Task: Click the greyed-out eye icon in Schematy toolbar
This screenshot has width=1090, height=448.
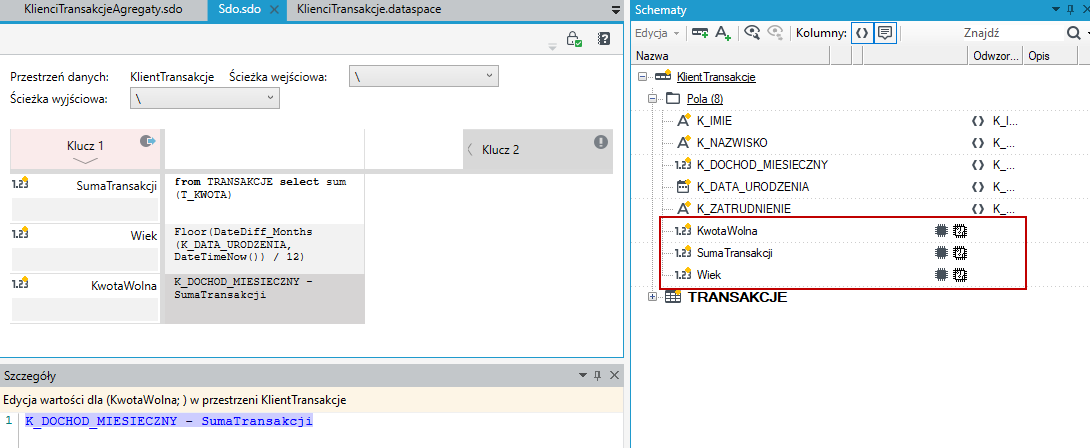Action: pos(776,32)
